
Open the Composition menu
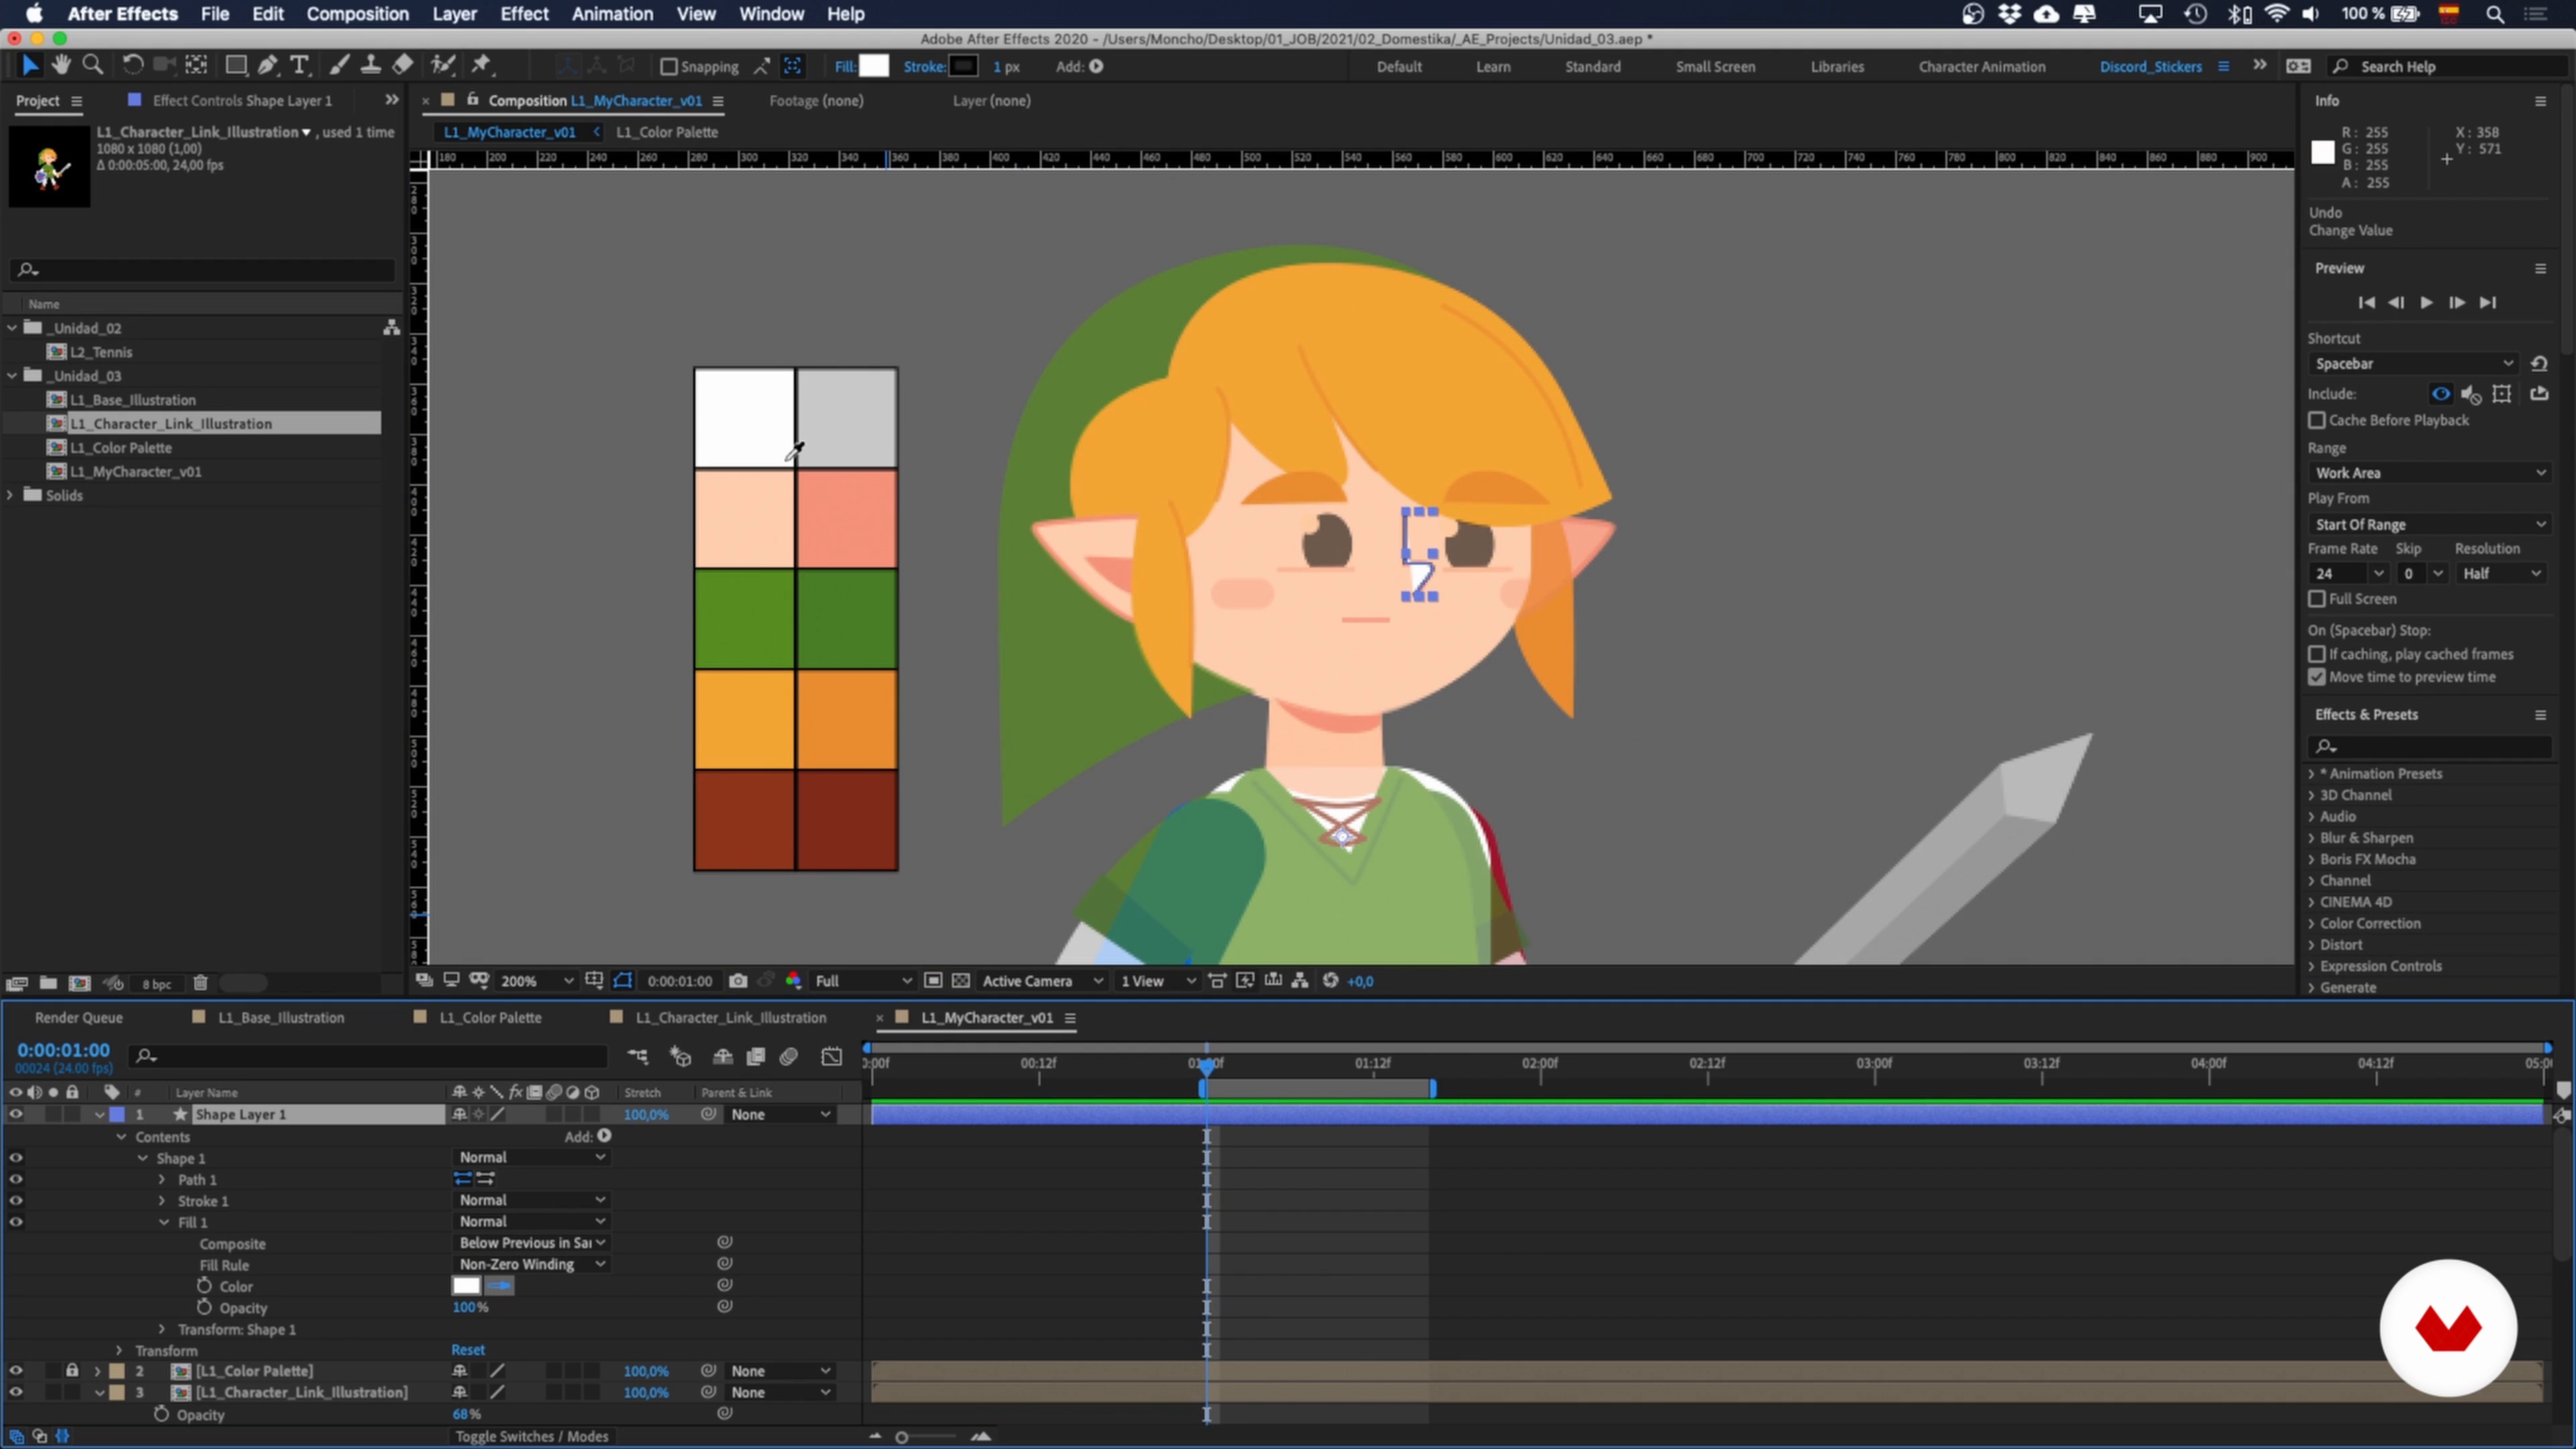pos(357,14)
